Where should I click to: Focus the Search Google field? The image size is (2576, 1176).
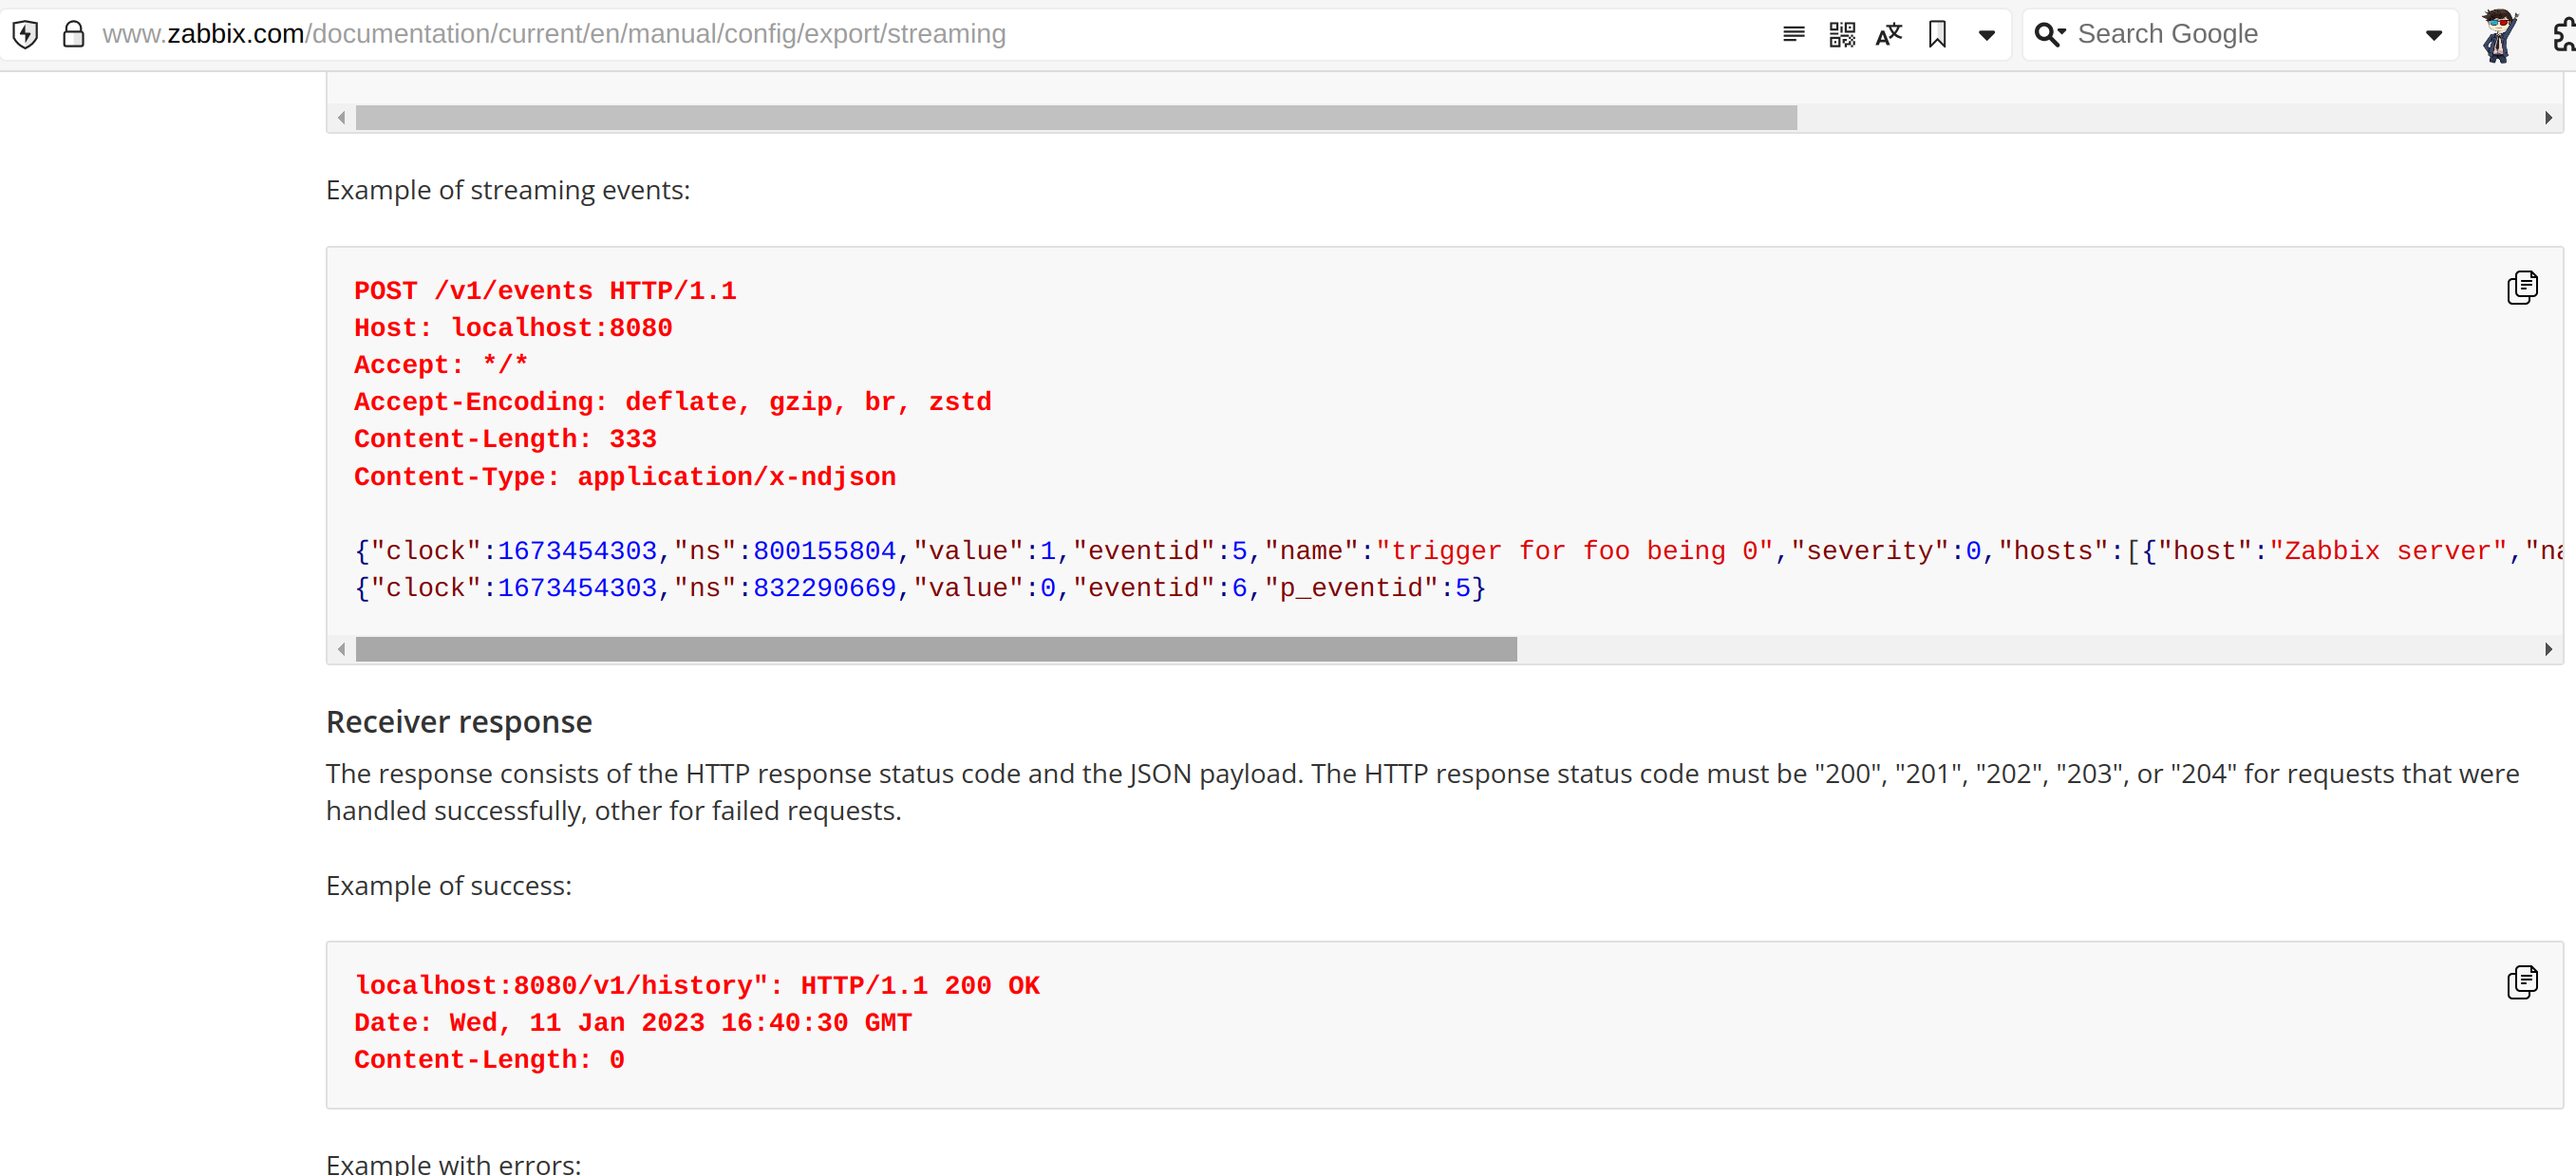tap(2240, 34)
